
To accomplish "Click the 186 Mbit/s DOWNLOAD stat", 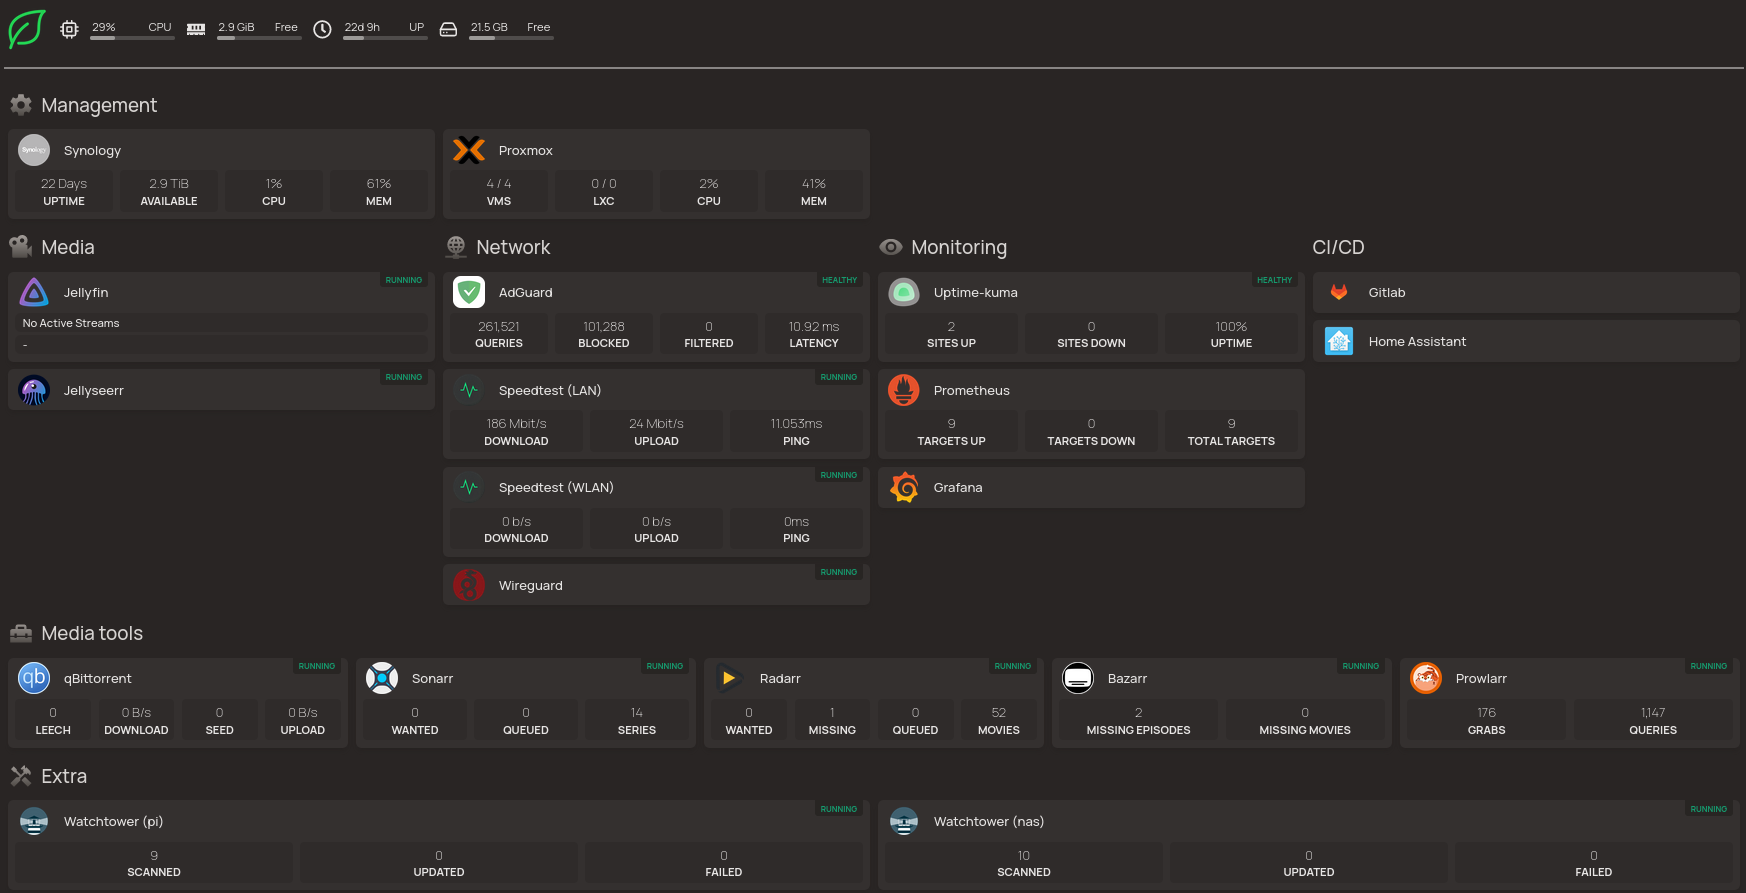I will pyautogui.click(x=516, y=432).
